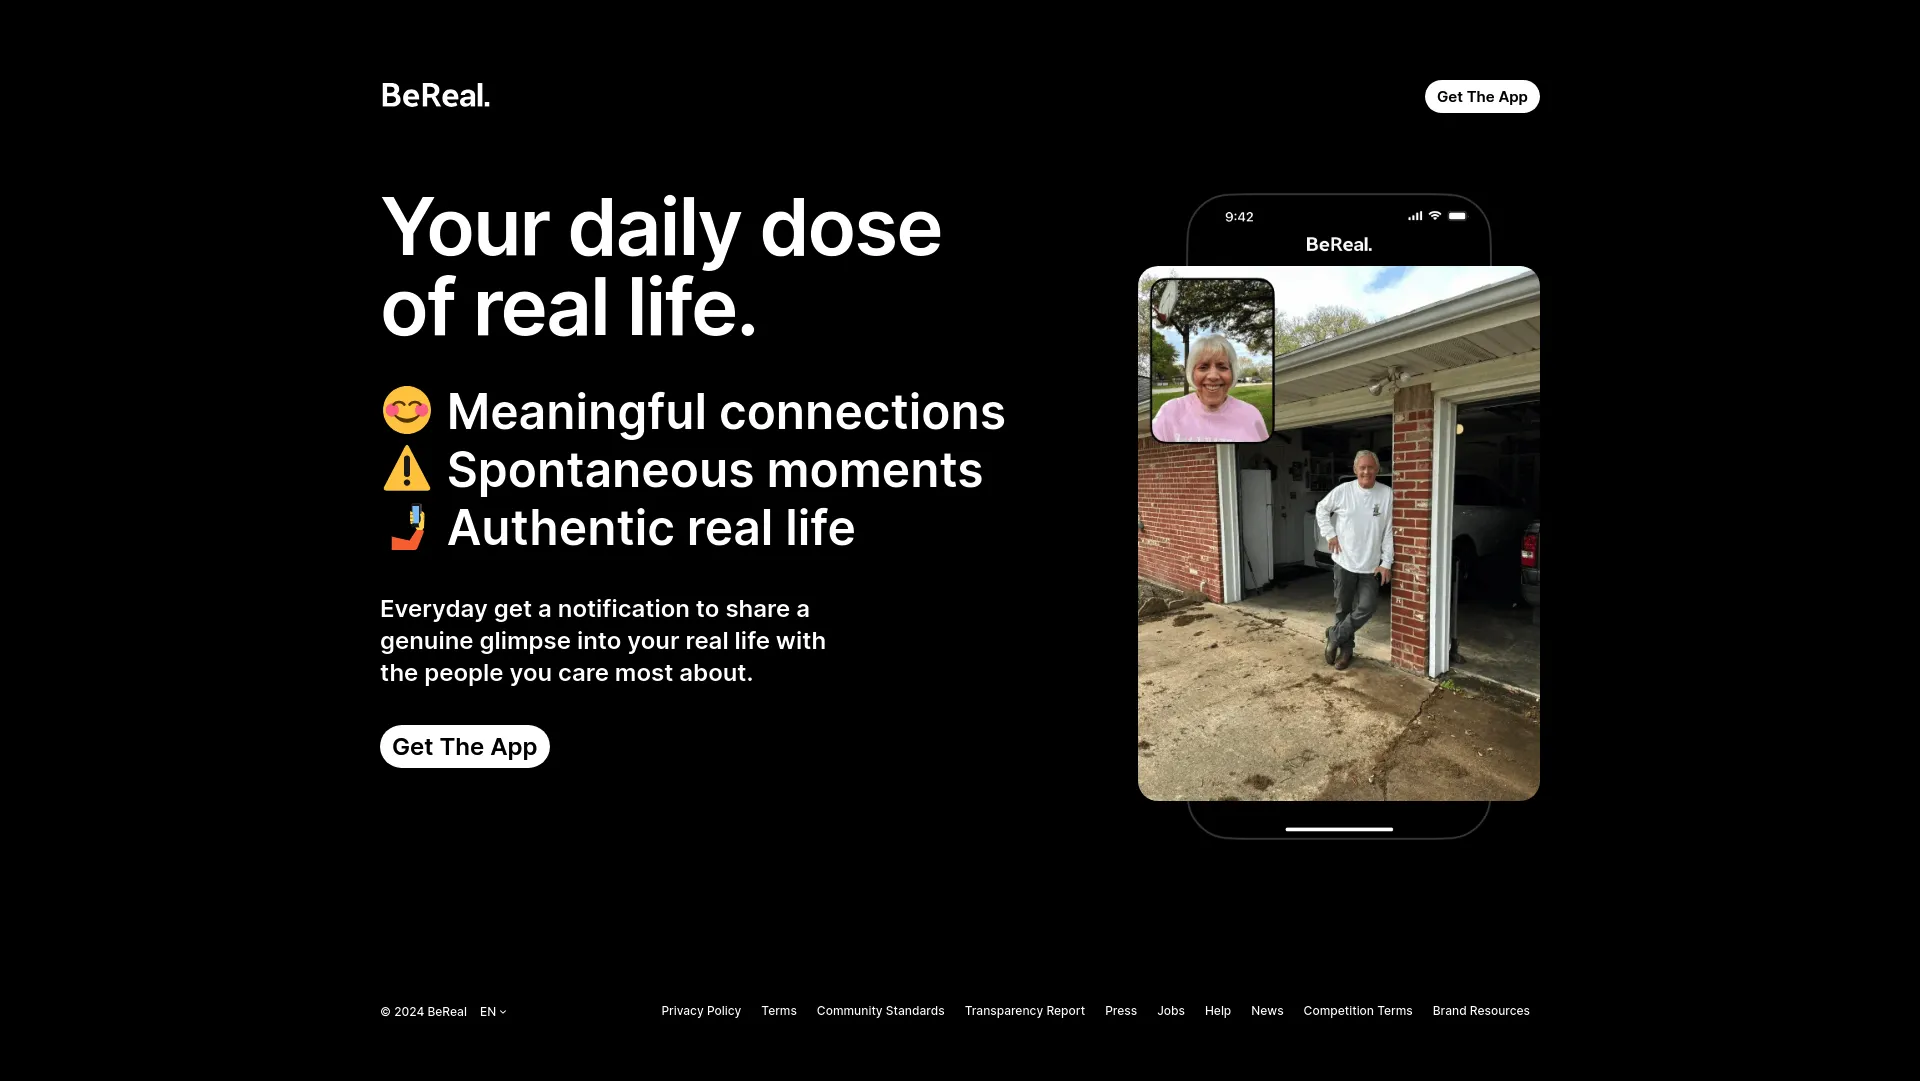Click the EN language dropdown arrow
Viewport: 1920px width, 1081px height.
[502, 1011]
